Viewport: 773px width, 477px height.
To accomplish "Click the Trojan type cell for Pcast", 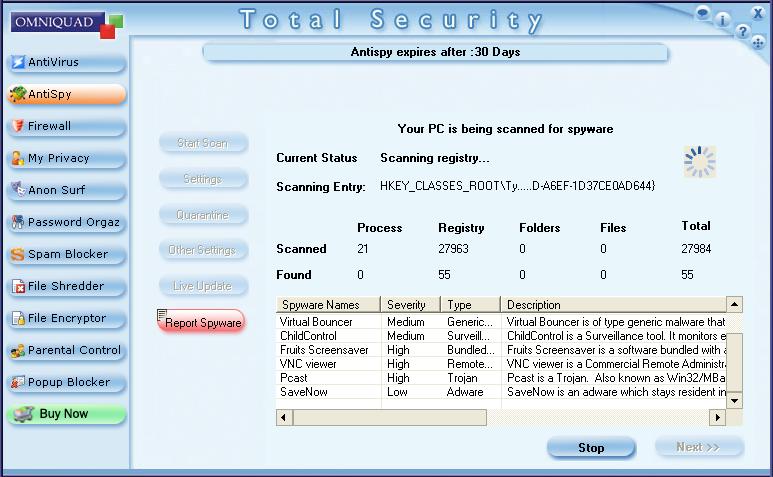I will click(462, 378).
